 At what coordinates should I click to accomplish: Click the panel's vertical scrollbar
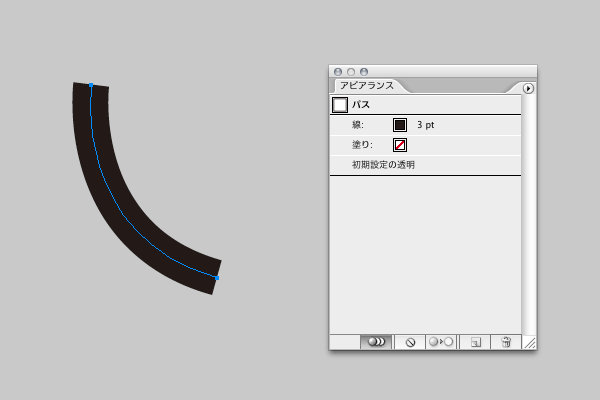(x=529, y=214)
